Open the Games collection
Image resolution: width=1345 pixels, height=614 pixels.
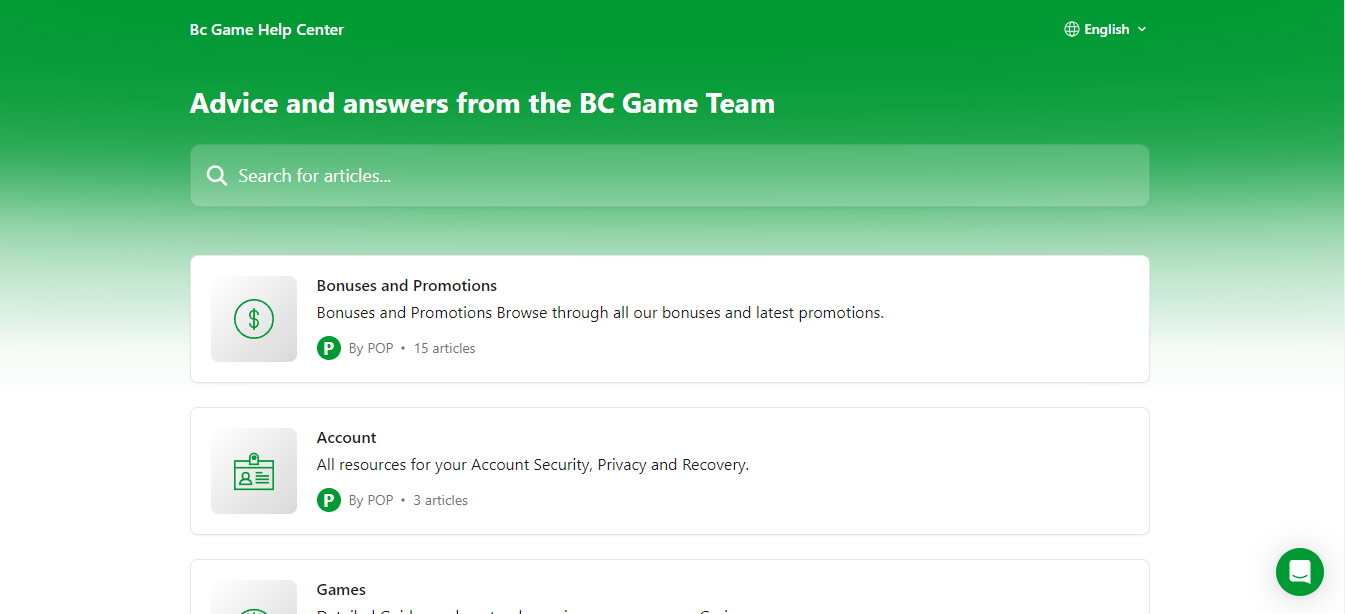point(670,587)
